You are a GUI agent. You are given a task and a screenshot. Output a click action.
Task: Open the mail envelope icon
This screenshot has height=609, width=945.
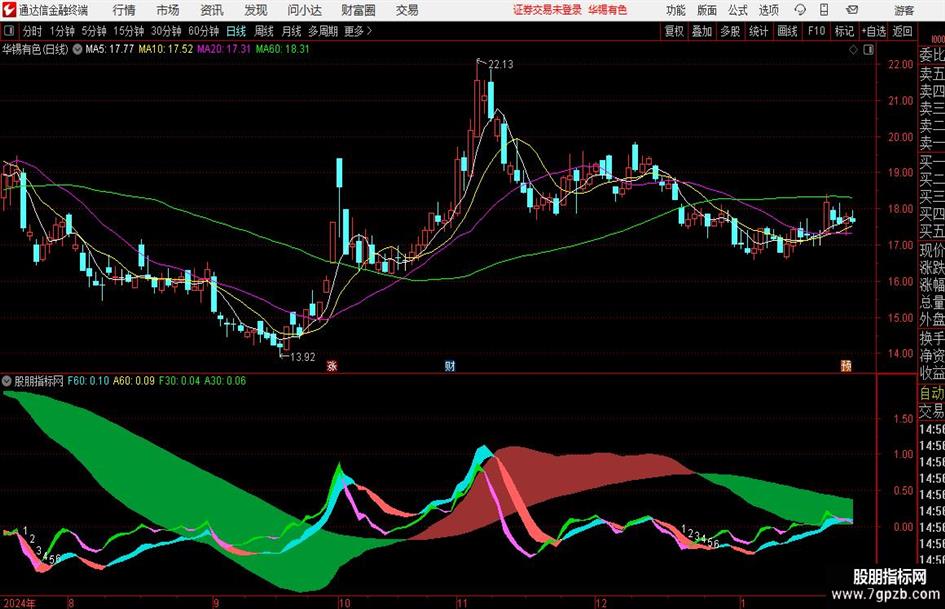click(852, 10)
